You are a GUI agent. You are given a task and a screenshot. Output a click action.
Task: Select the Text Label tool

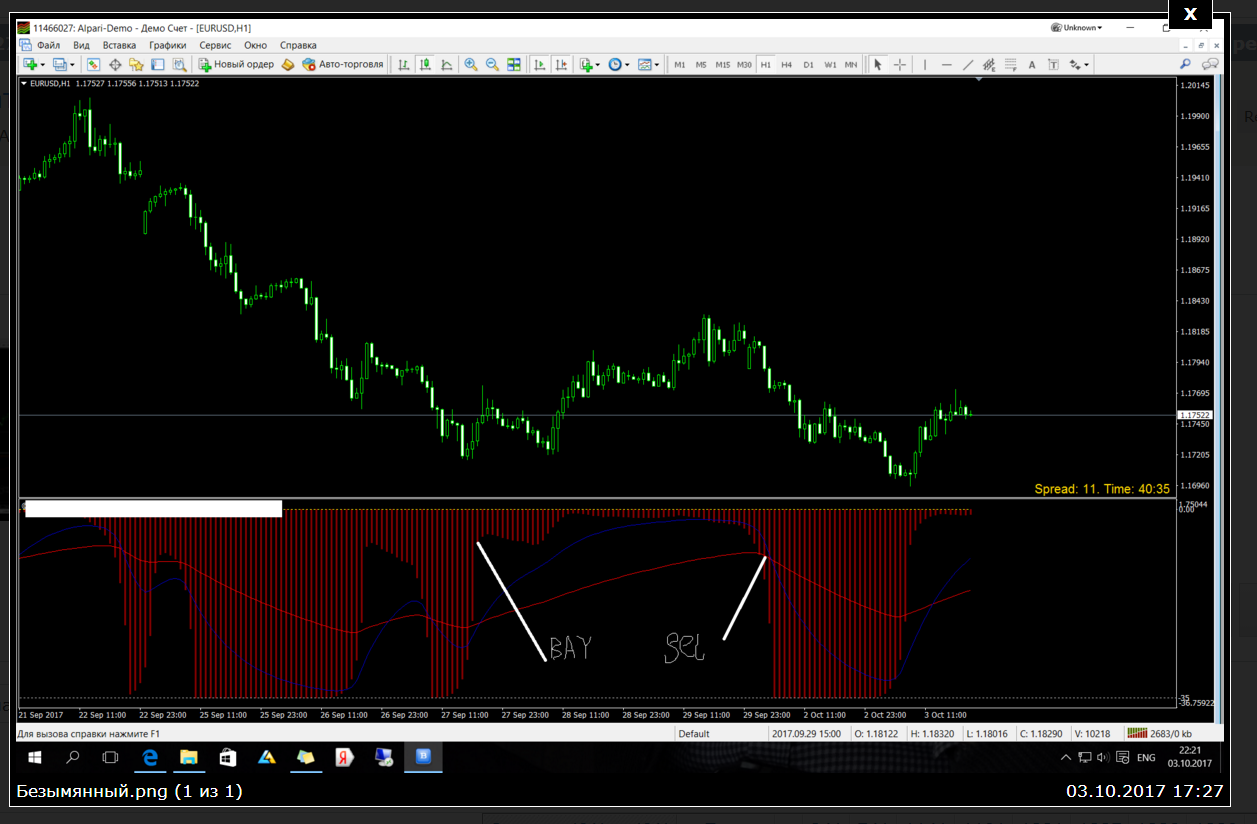[x=1053, y=64]
